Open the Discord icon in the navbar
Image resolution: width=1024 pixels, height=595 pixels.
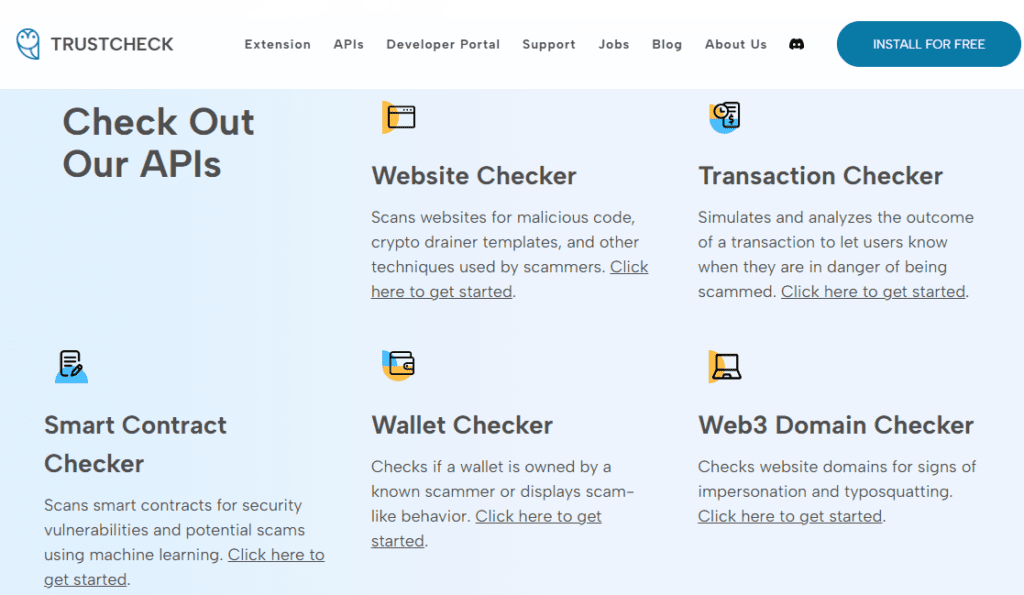796,44
